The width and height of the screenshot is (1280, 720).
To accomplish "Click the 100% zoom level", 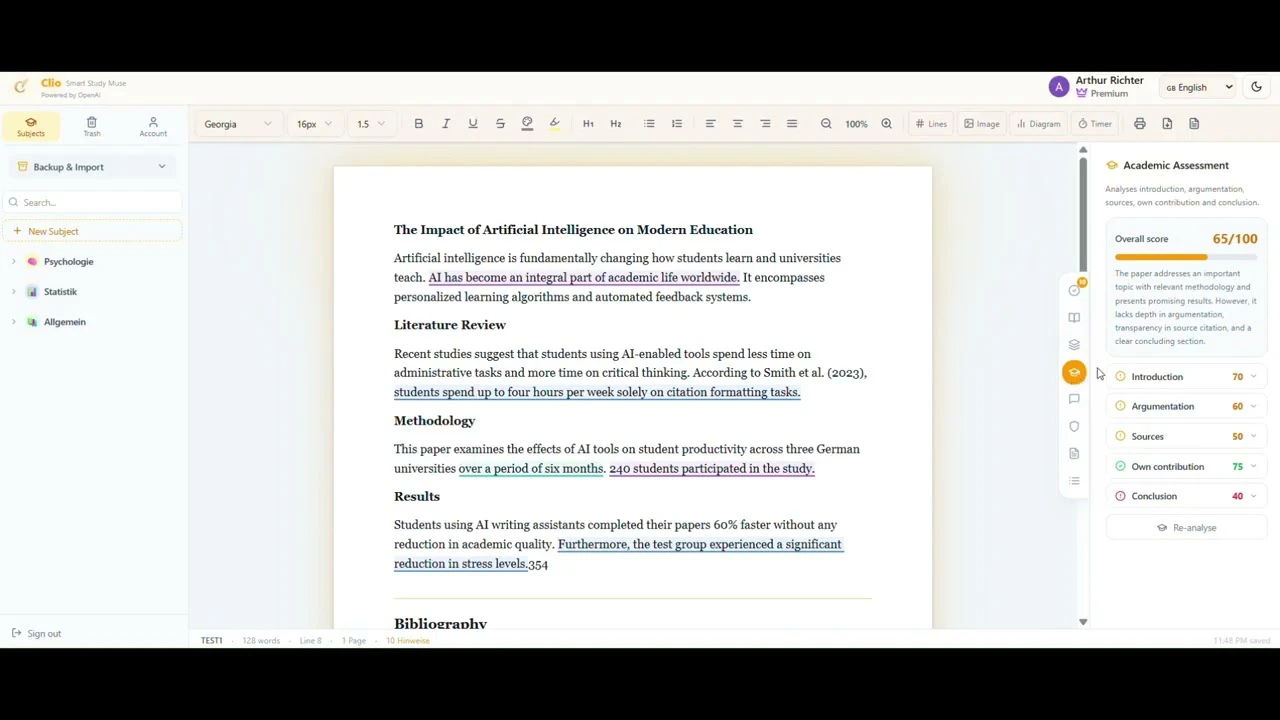I will [x=856, y=124].
